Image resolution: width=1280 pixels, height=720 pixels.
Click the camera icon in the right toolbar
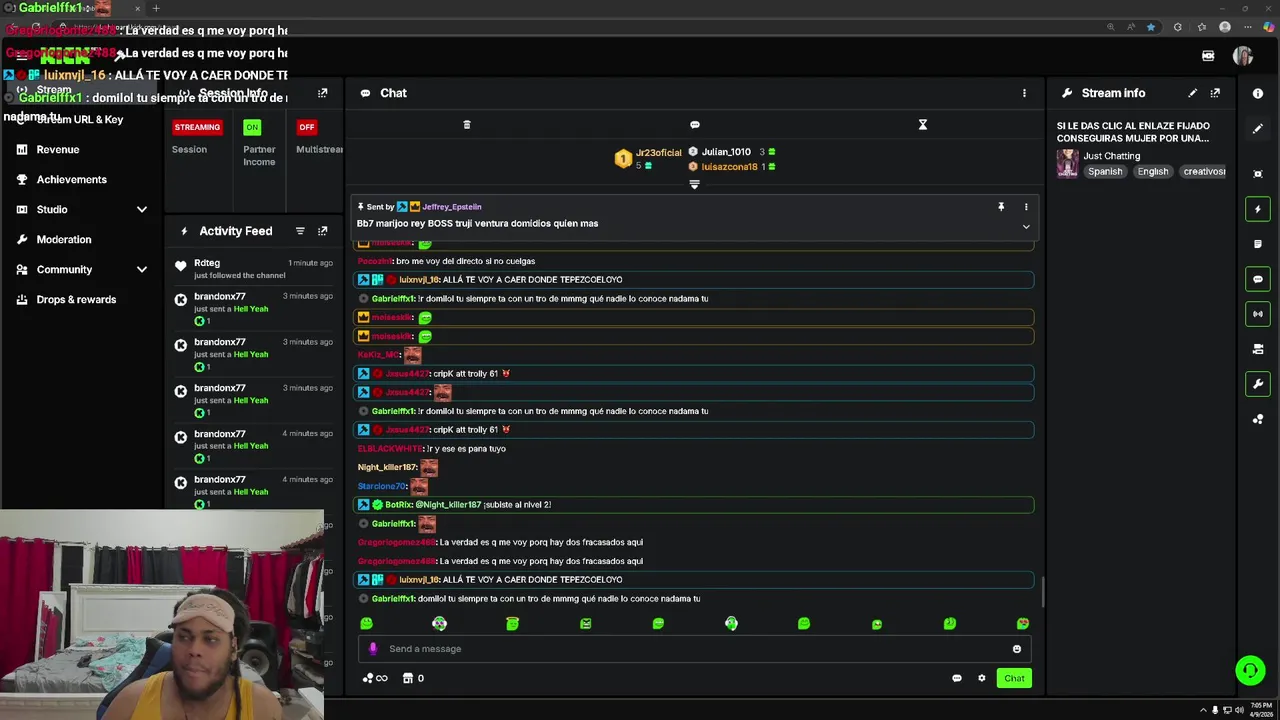(1258, 174)
